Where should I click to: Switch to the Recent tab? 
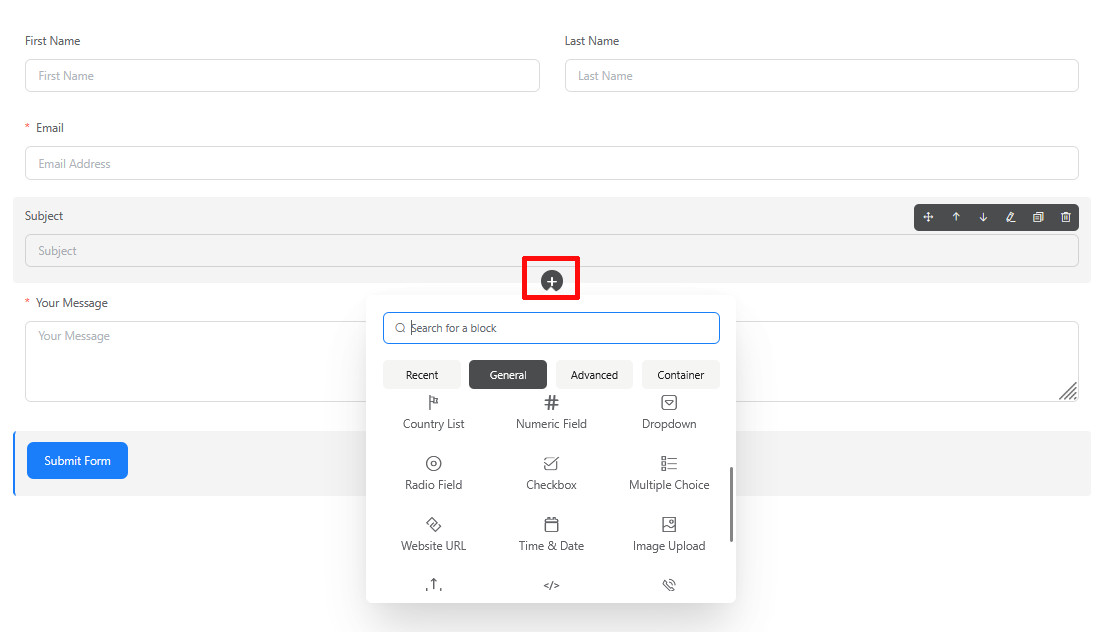pyautogui.click(x=422, y=375)
